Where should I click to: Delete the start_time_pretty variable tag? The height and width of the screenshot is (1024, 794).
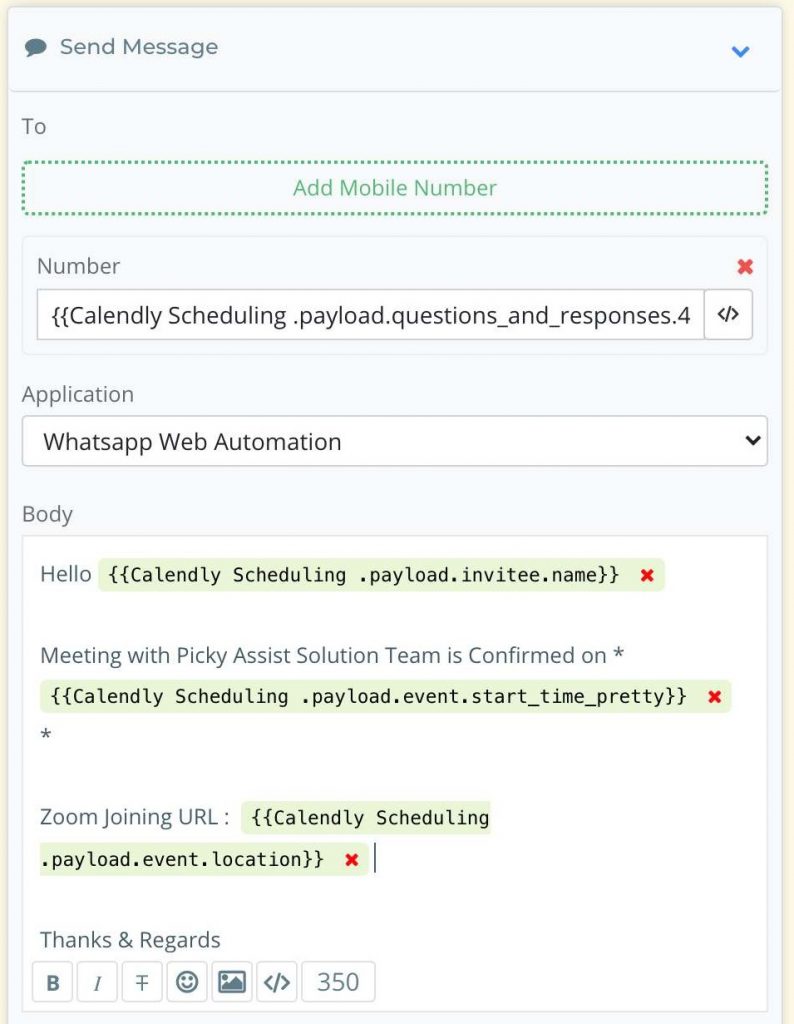[x=714, y=697]
